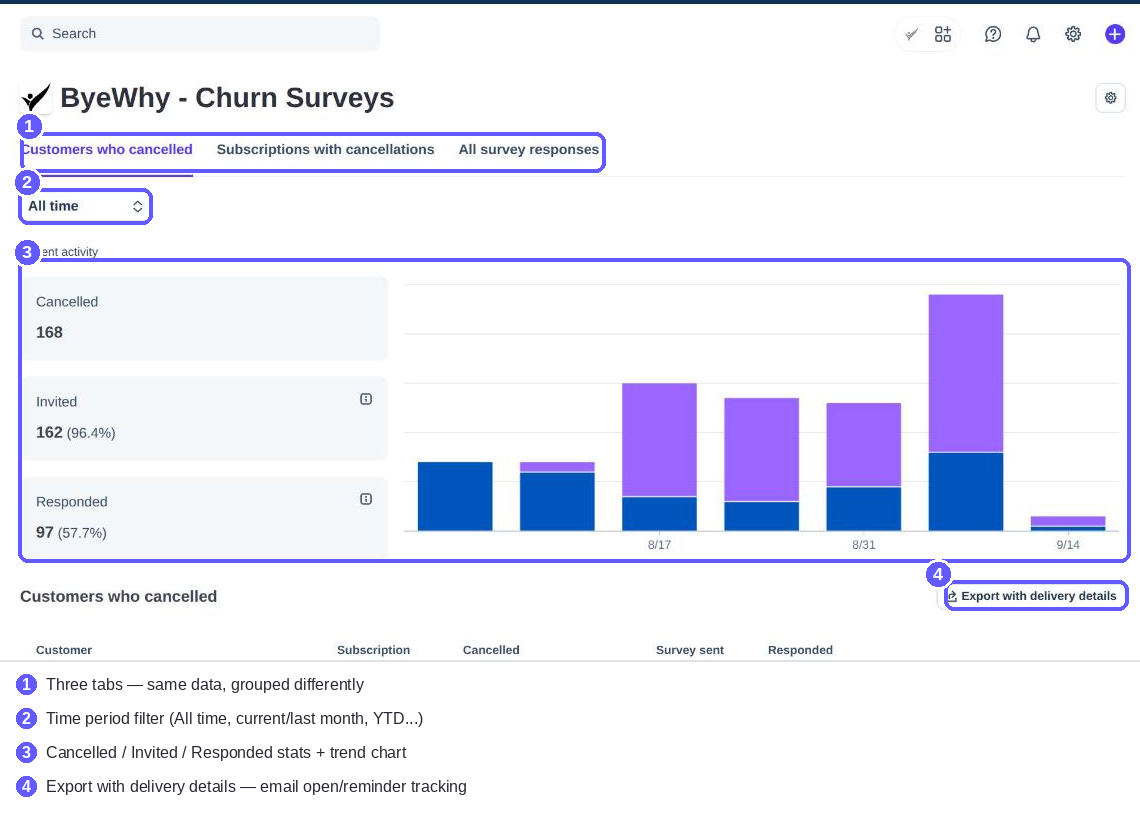Click the export icon in Export button
Image resolution: width=1140 pixels, height=824 pixels.
click(x=952, y=596)
